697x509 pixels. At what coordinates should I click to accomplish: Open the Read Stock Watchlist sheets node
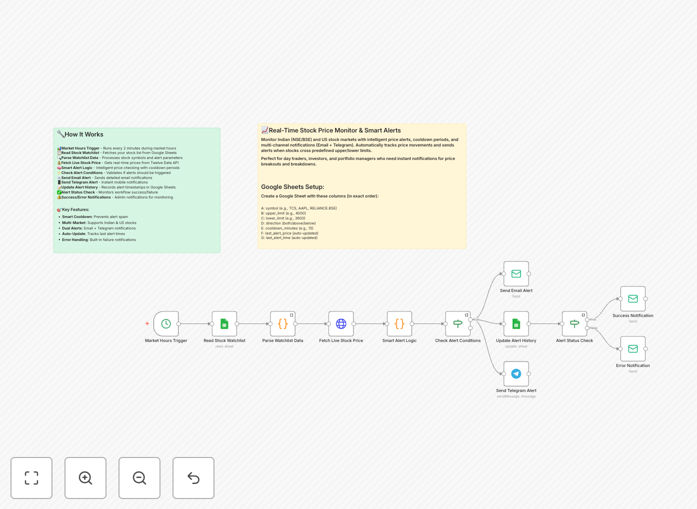(x=224, y=324)
